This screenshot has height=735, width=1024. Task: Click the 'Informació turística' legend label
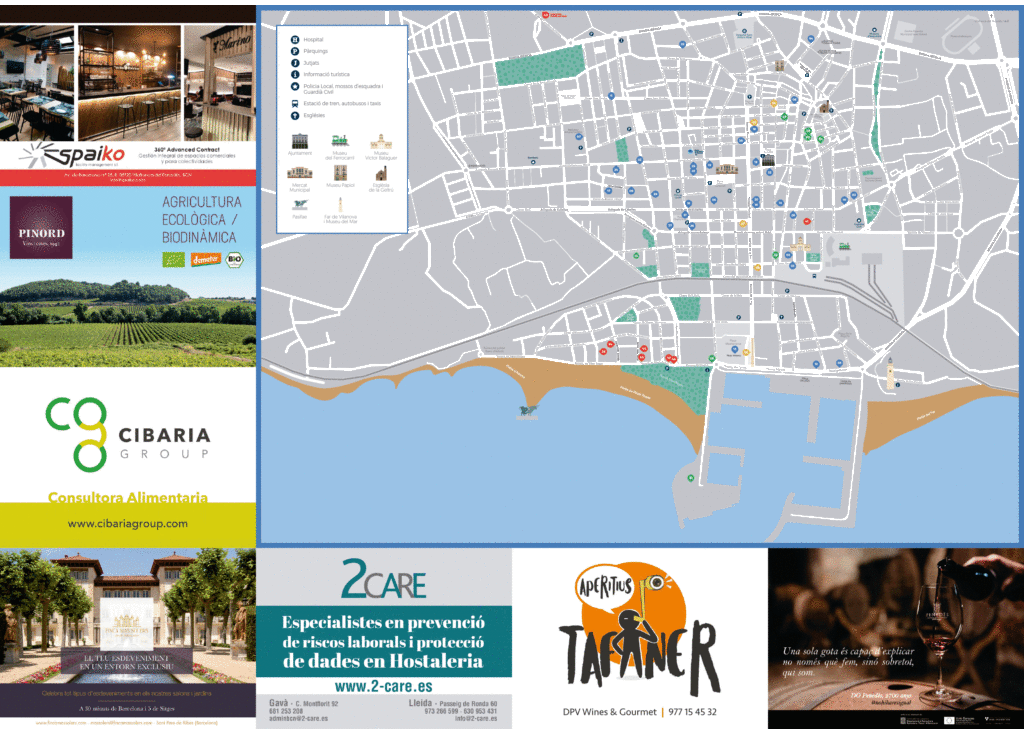[x=327, y=74]
